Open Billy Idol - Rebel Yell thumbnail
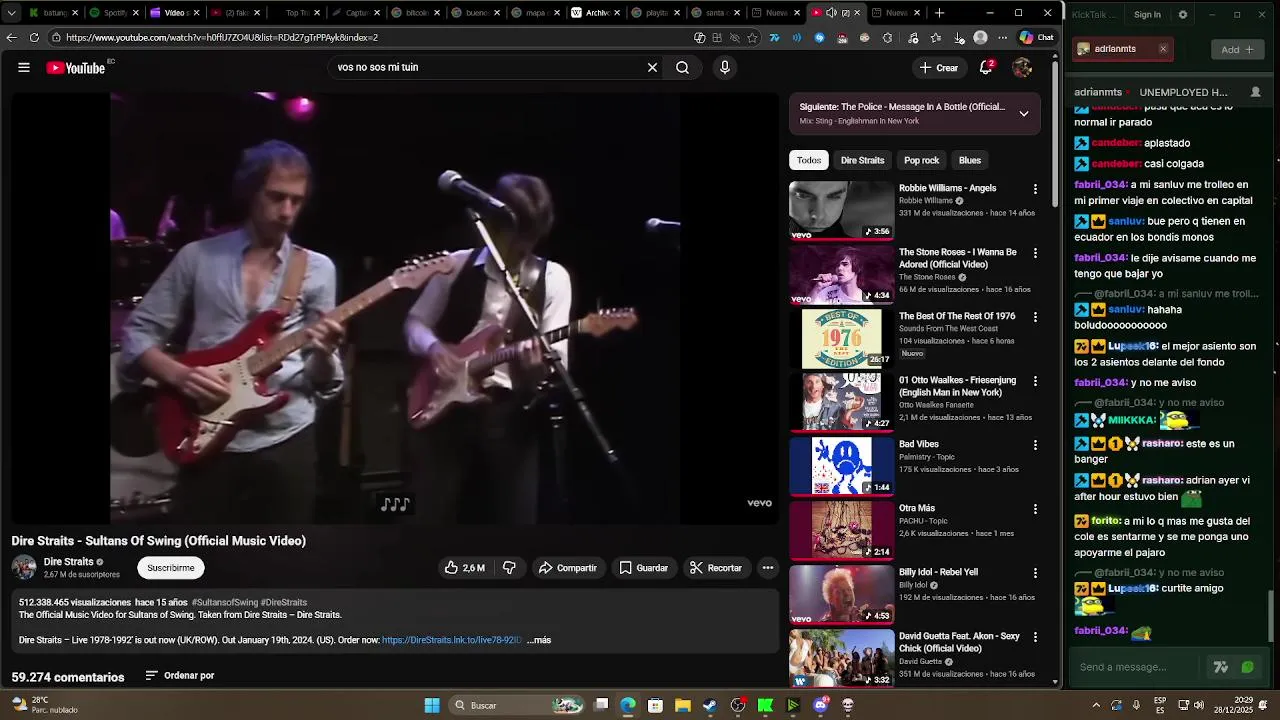This screenshot has height=720, width=1280. [x=841, y=594]
